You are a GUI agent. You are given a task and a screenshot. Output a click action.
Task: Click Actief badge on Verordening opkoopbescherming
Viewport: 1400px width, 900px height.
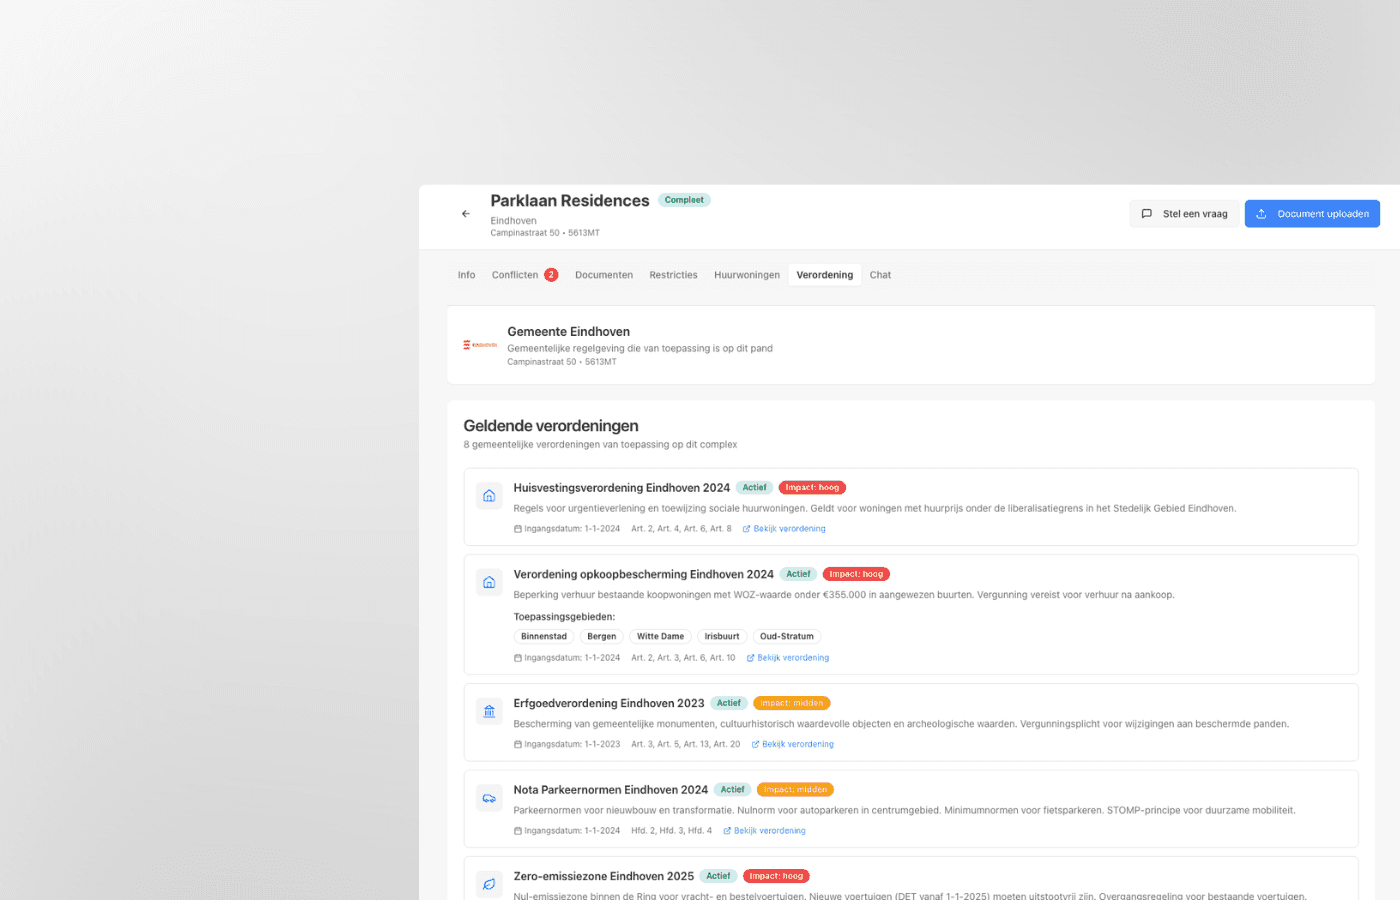pyautogui.click(x=798, y=574)
